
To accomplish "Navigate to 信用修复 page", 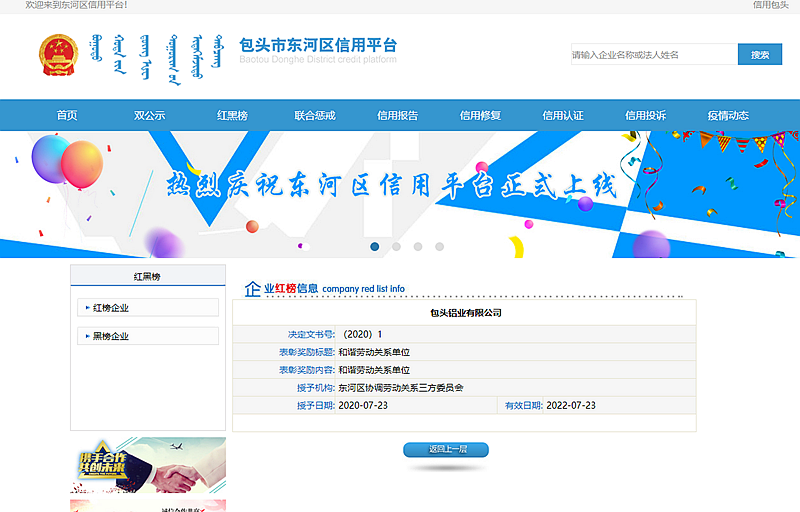I will pos(480,116).
